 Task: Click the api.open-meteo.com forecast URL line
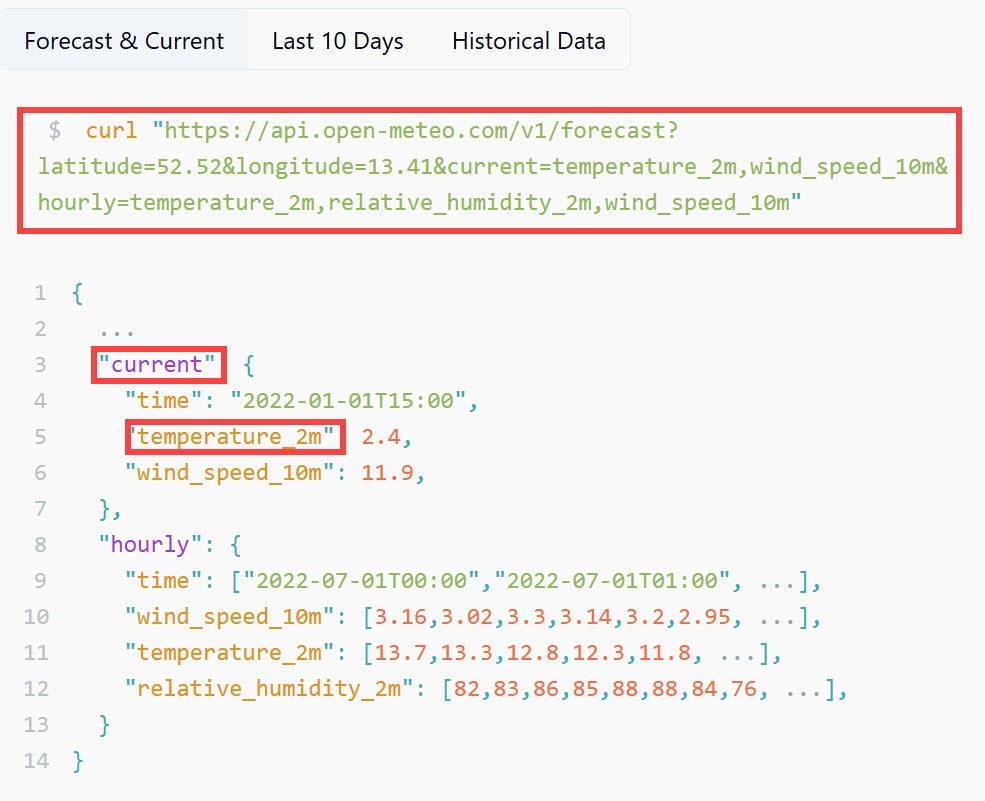click(x=415, y=131)
